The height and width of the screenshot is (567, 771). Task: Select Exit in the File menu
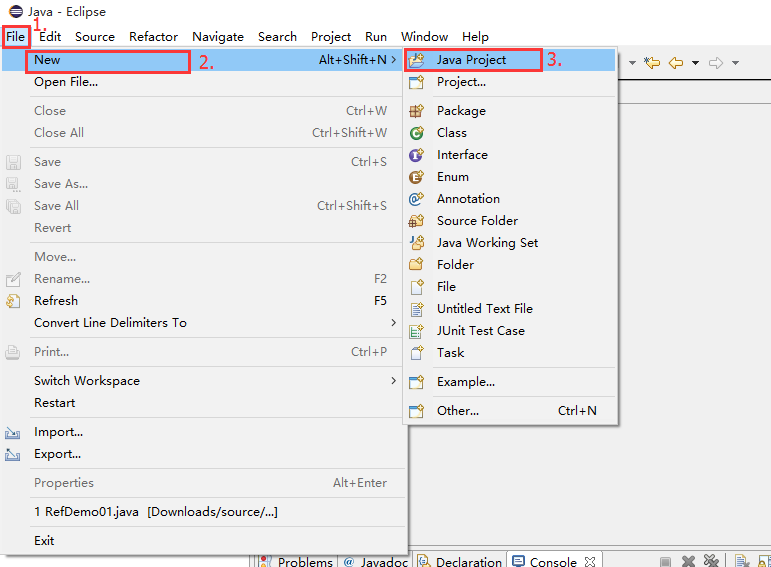pyautogui.click(x=204, y=541)
